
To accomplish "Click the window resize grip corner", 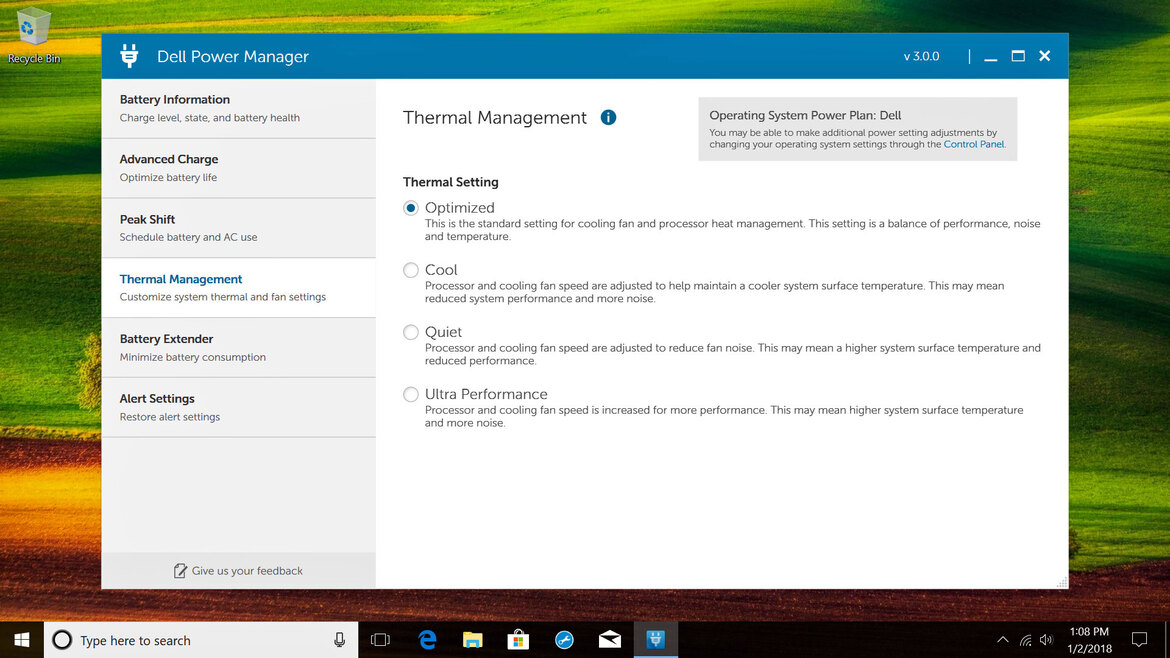I will coord(1062,582).
